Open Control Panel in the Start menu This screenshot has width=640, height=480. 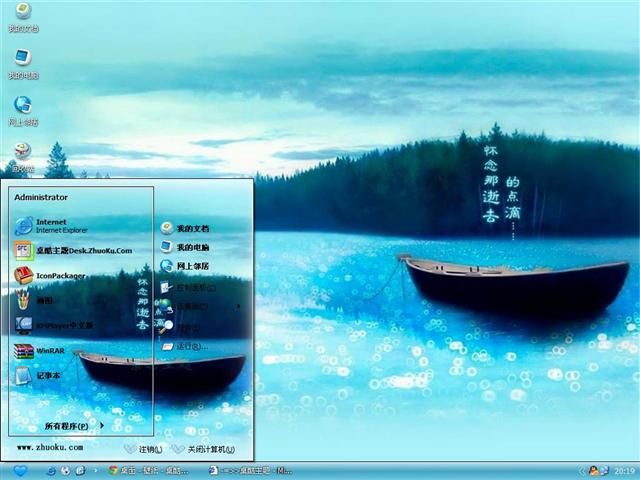188,287
